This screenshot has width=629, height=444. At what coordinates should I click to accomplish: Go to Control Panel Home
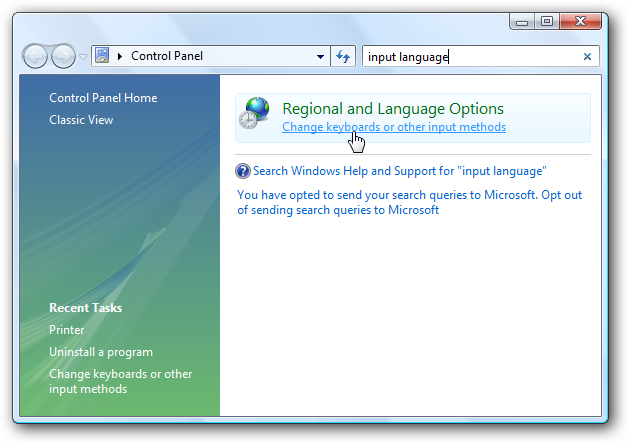[x=103, y=98]
